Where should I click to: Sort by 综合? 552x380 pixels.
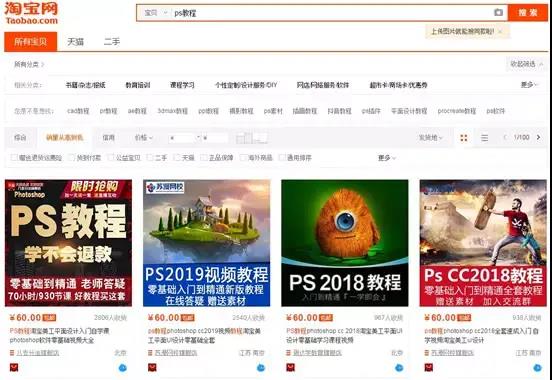point(20,138)
